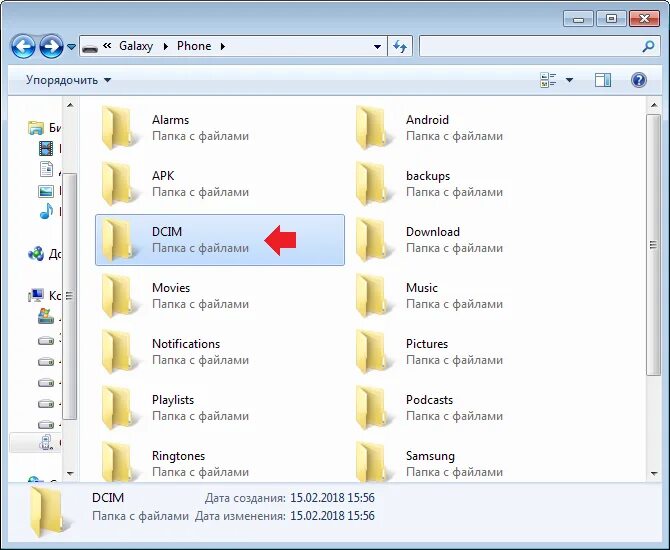Click navigation pane scrollbar down arrow

(x=70, y=474)
